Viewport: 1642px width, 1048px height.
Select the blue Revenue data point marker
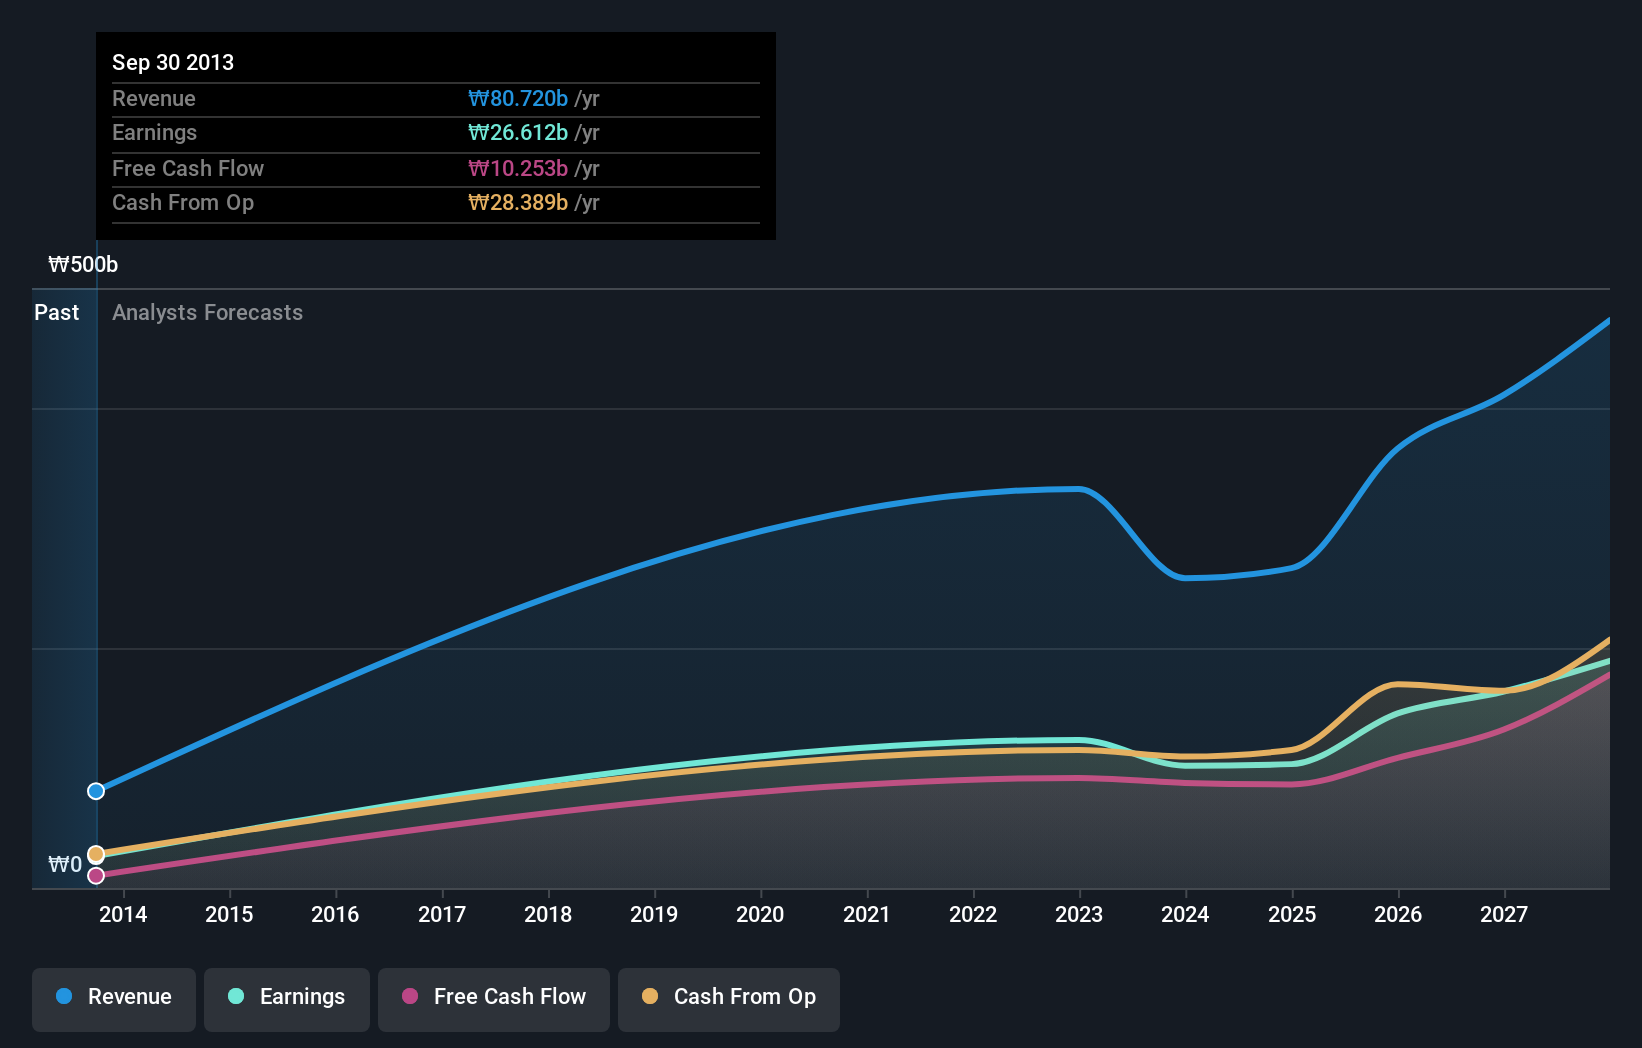tap(96, 791)
